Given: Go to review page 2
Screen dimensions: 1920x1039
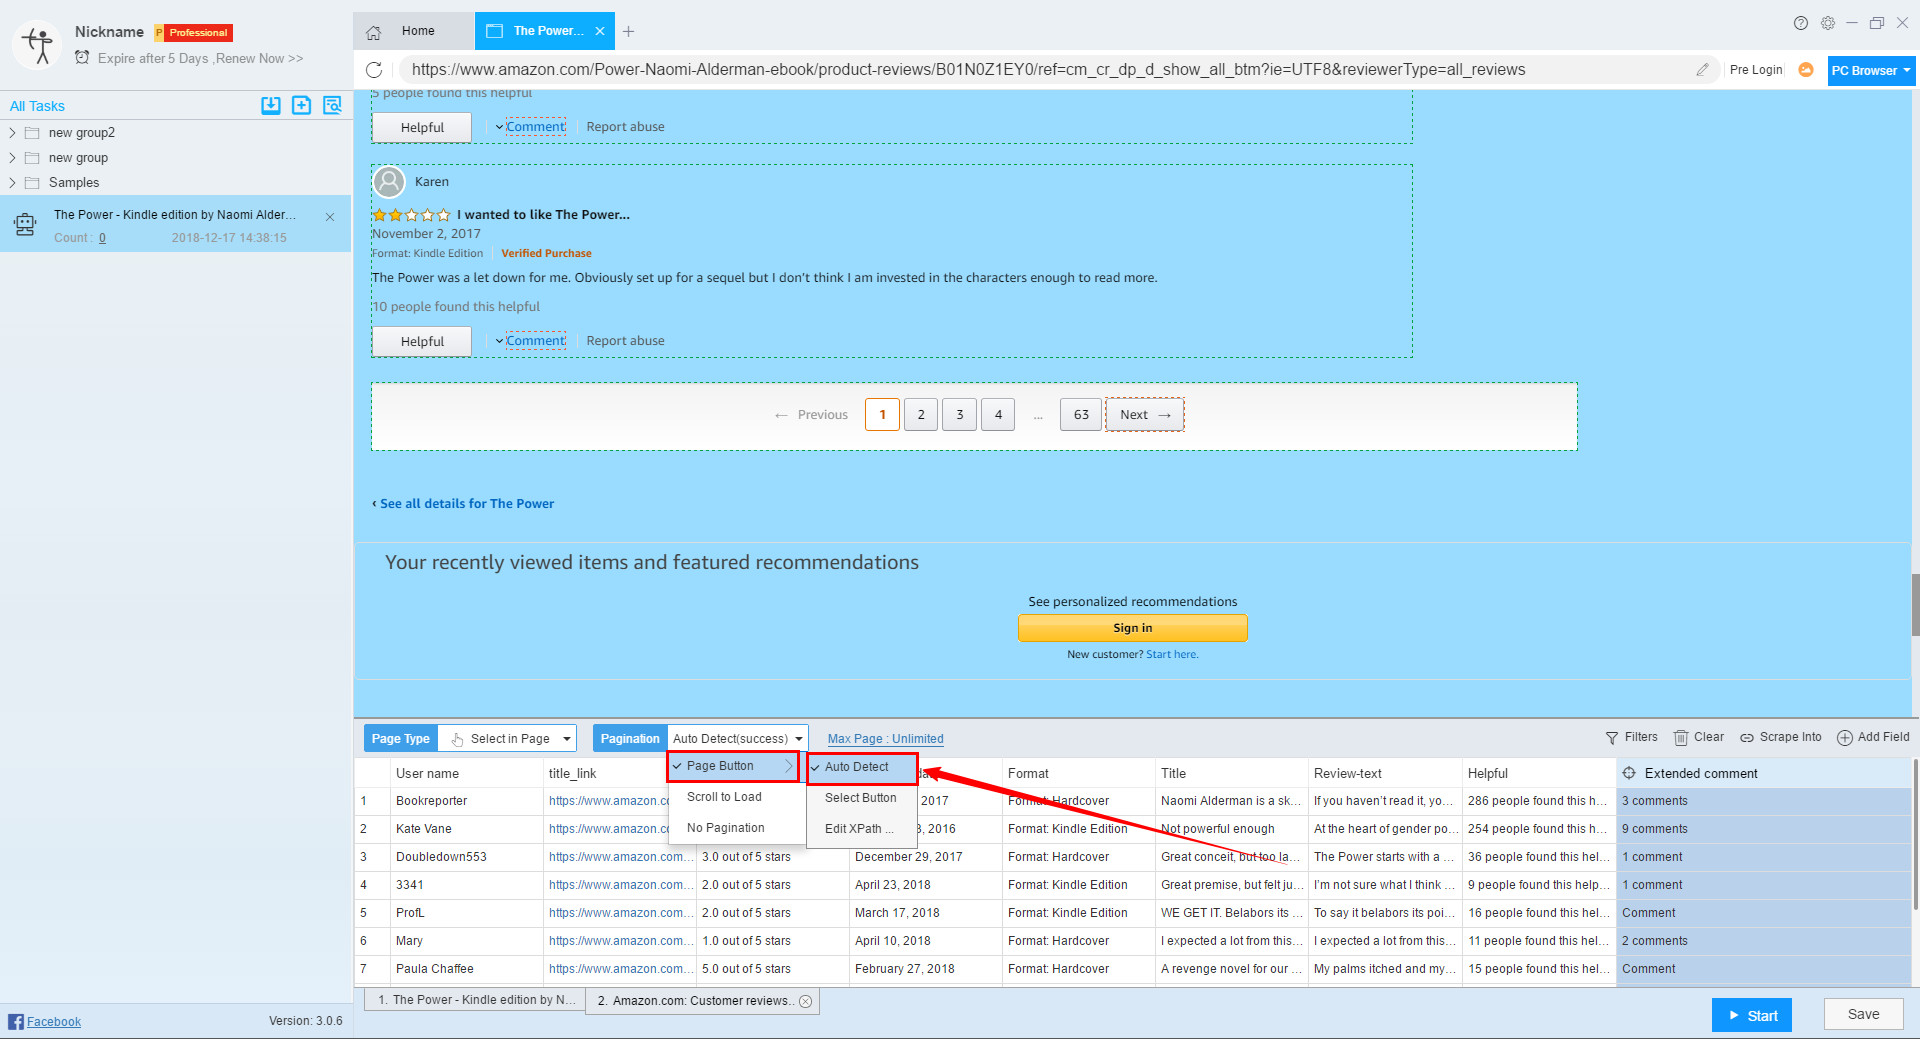Looking at the screenshot, I should point(921,415).
